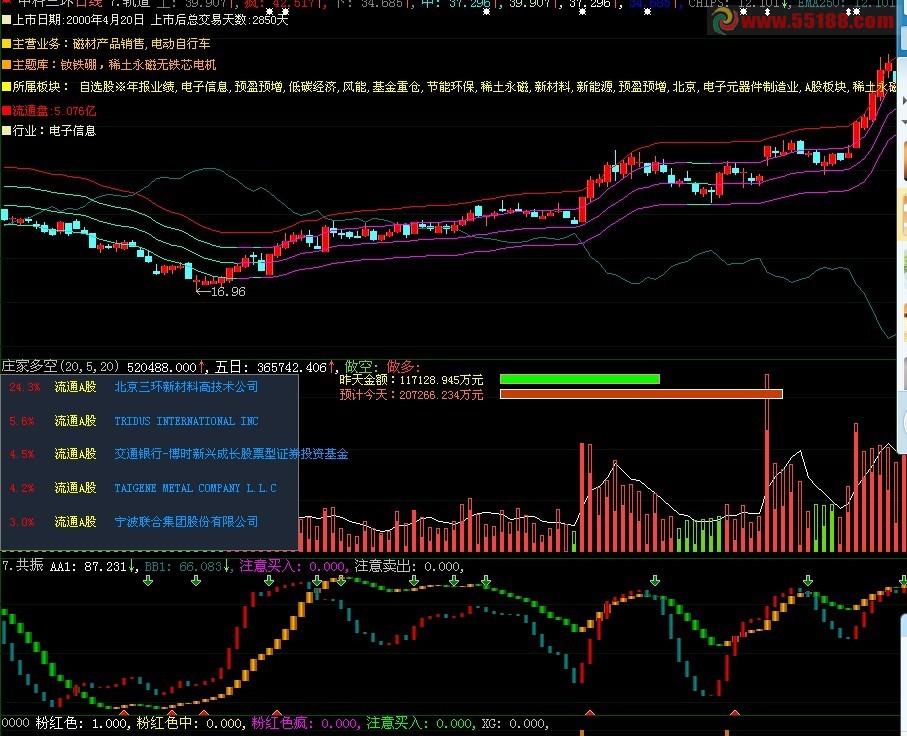Click the 庄家多空(20,5,20) indicator title
Screen dimensions: 907x736
tap(60, 366)
